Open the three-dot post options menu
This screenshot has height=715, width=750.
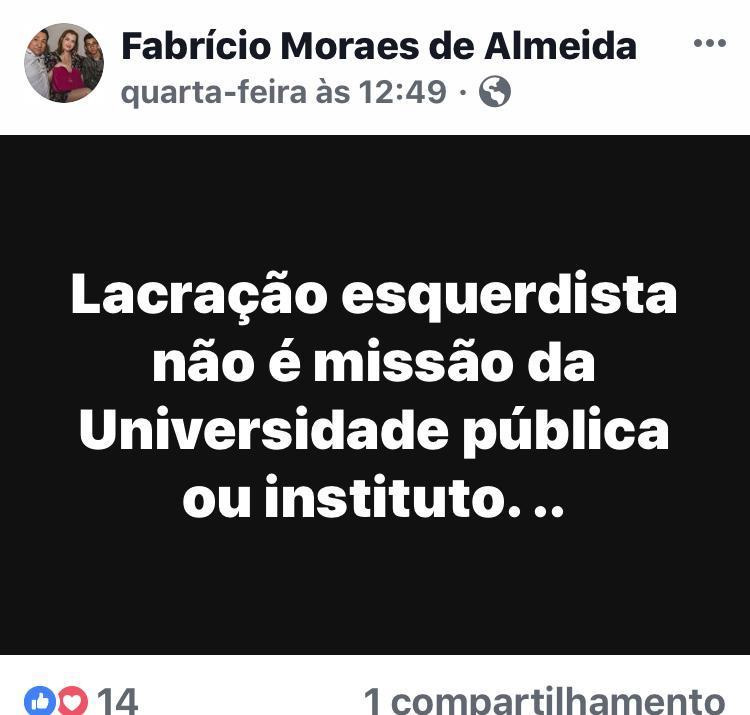(710, 43)
